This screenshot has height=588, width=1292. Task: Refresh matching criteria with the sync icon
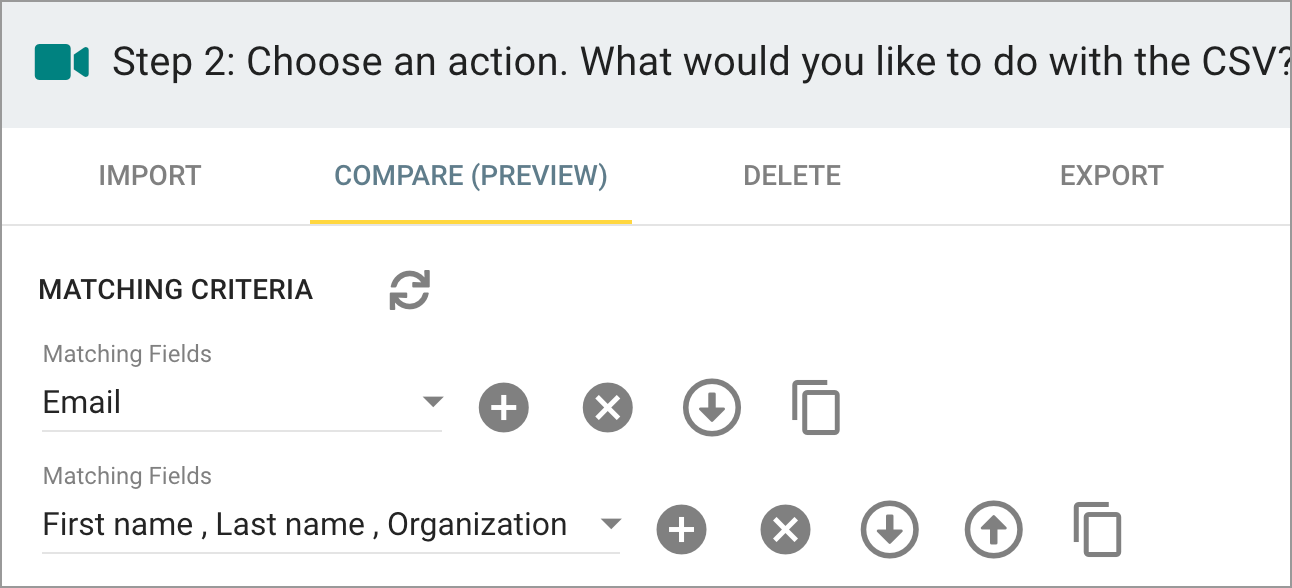(x=409, y=290)
